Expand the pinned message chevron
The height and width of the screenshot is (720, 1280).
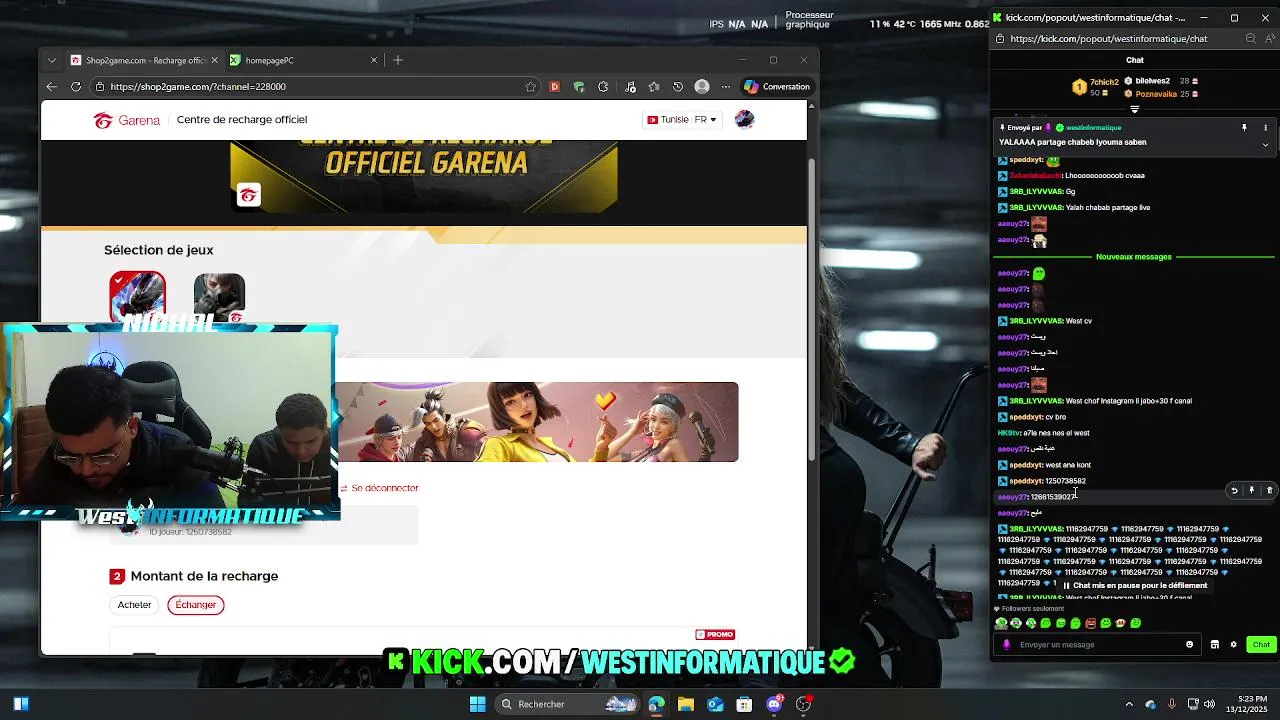click(1265, 144)
